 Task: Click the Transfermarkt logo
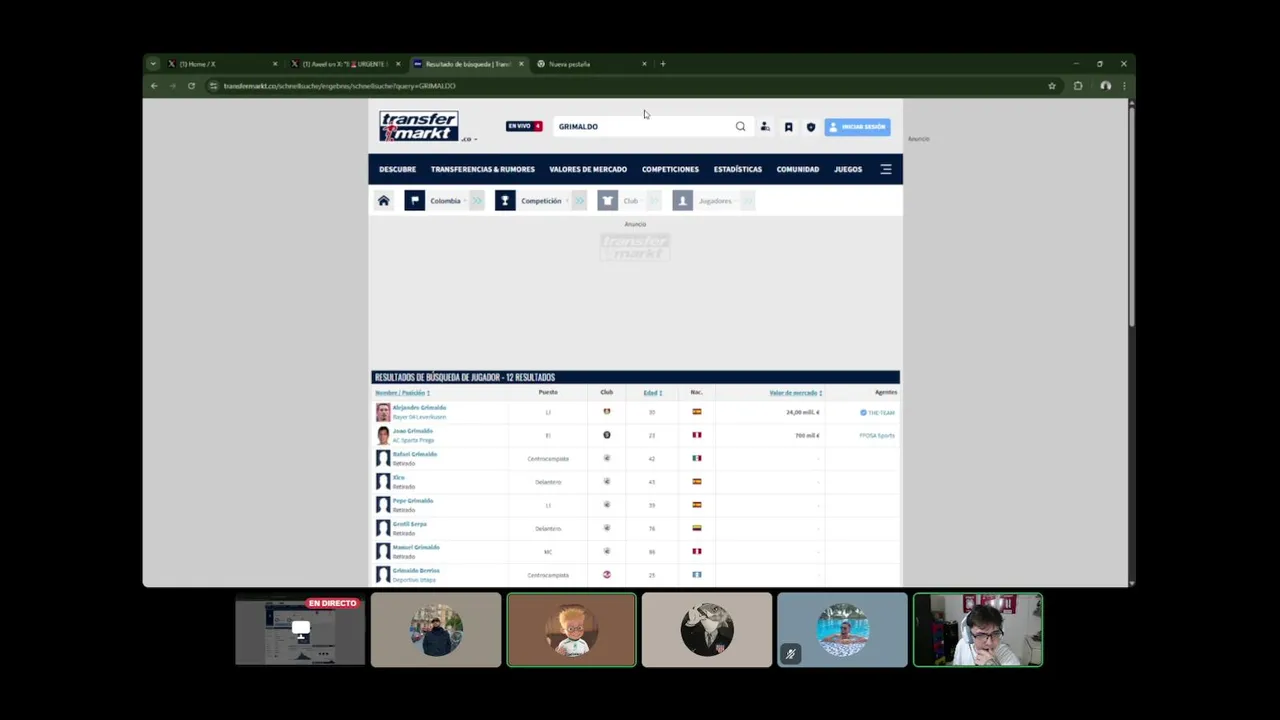click(418, 126)
